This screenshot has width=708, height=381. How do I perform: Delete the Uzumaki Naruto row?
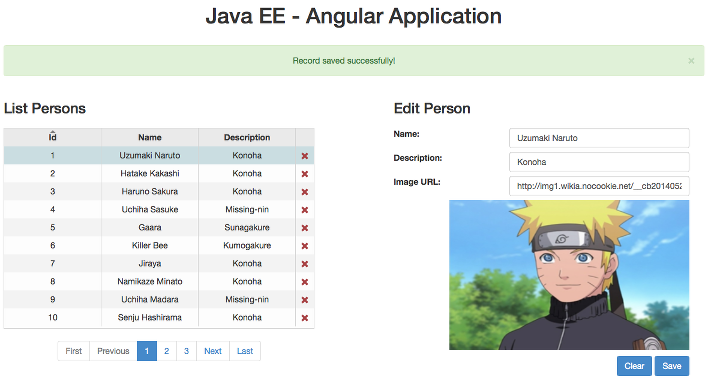pyautogui.click(x=305, y=156)
